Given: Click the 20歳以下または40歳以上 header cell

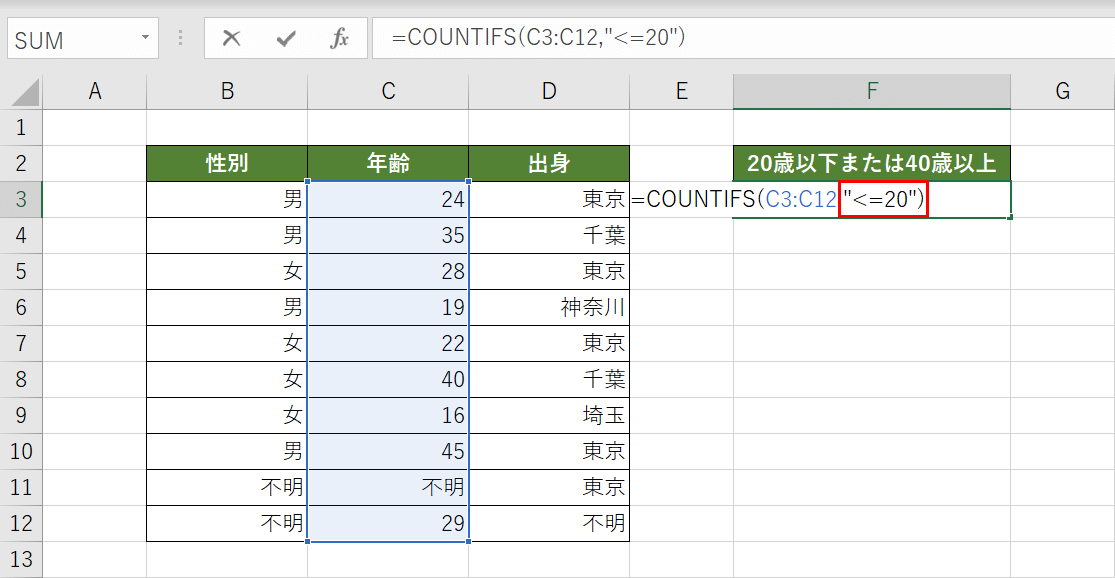Looking at the screenshot, I should pos(871,163).
